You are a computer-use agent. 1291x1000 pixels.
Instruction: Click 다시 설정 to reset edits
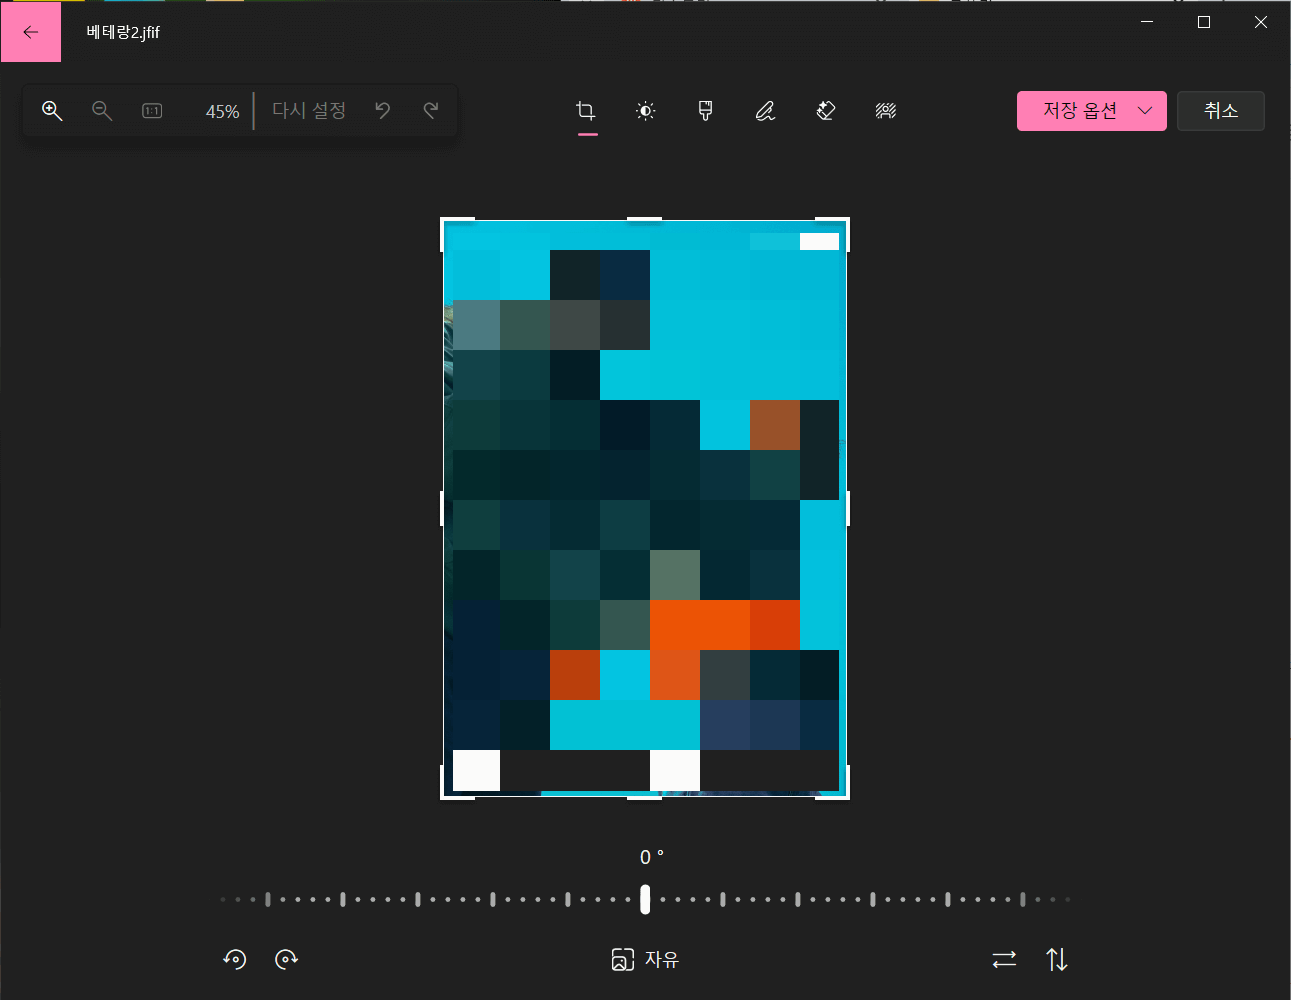[308, 110]
